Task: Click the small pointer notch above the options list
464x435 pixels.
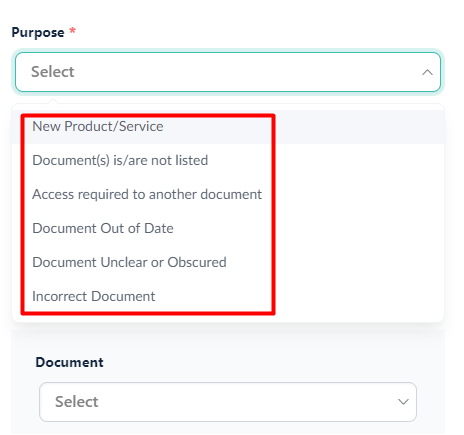Action: click(53, 101)
